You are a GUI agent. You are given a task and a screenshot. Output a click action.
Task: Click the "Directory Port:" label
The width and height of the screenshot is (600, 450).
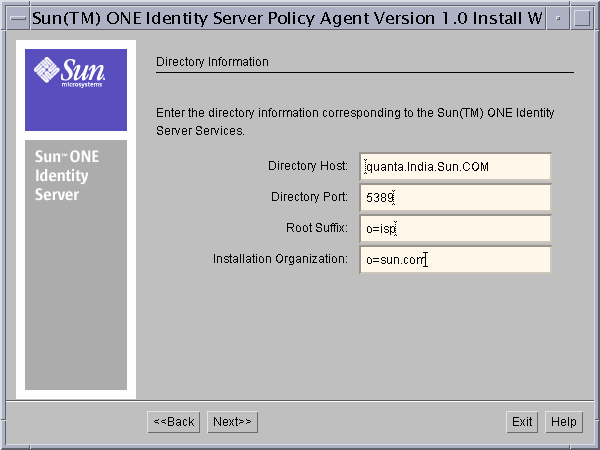(309, 197)
